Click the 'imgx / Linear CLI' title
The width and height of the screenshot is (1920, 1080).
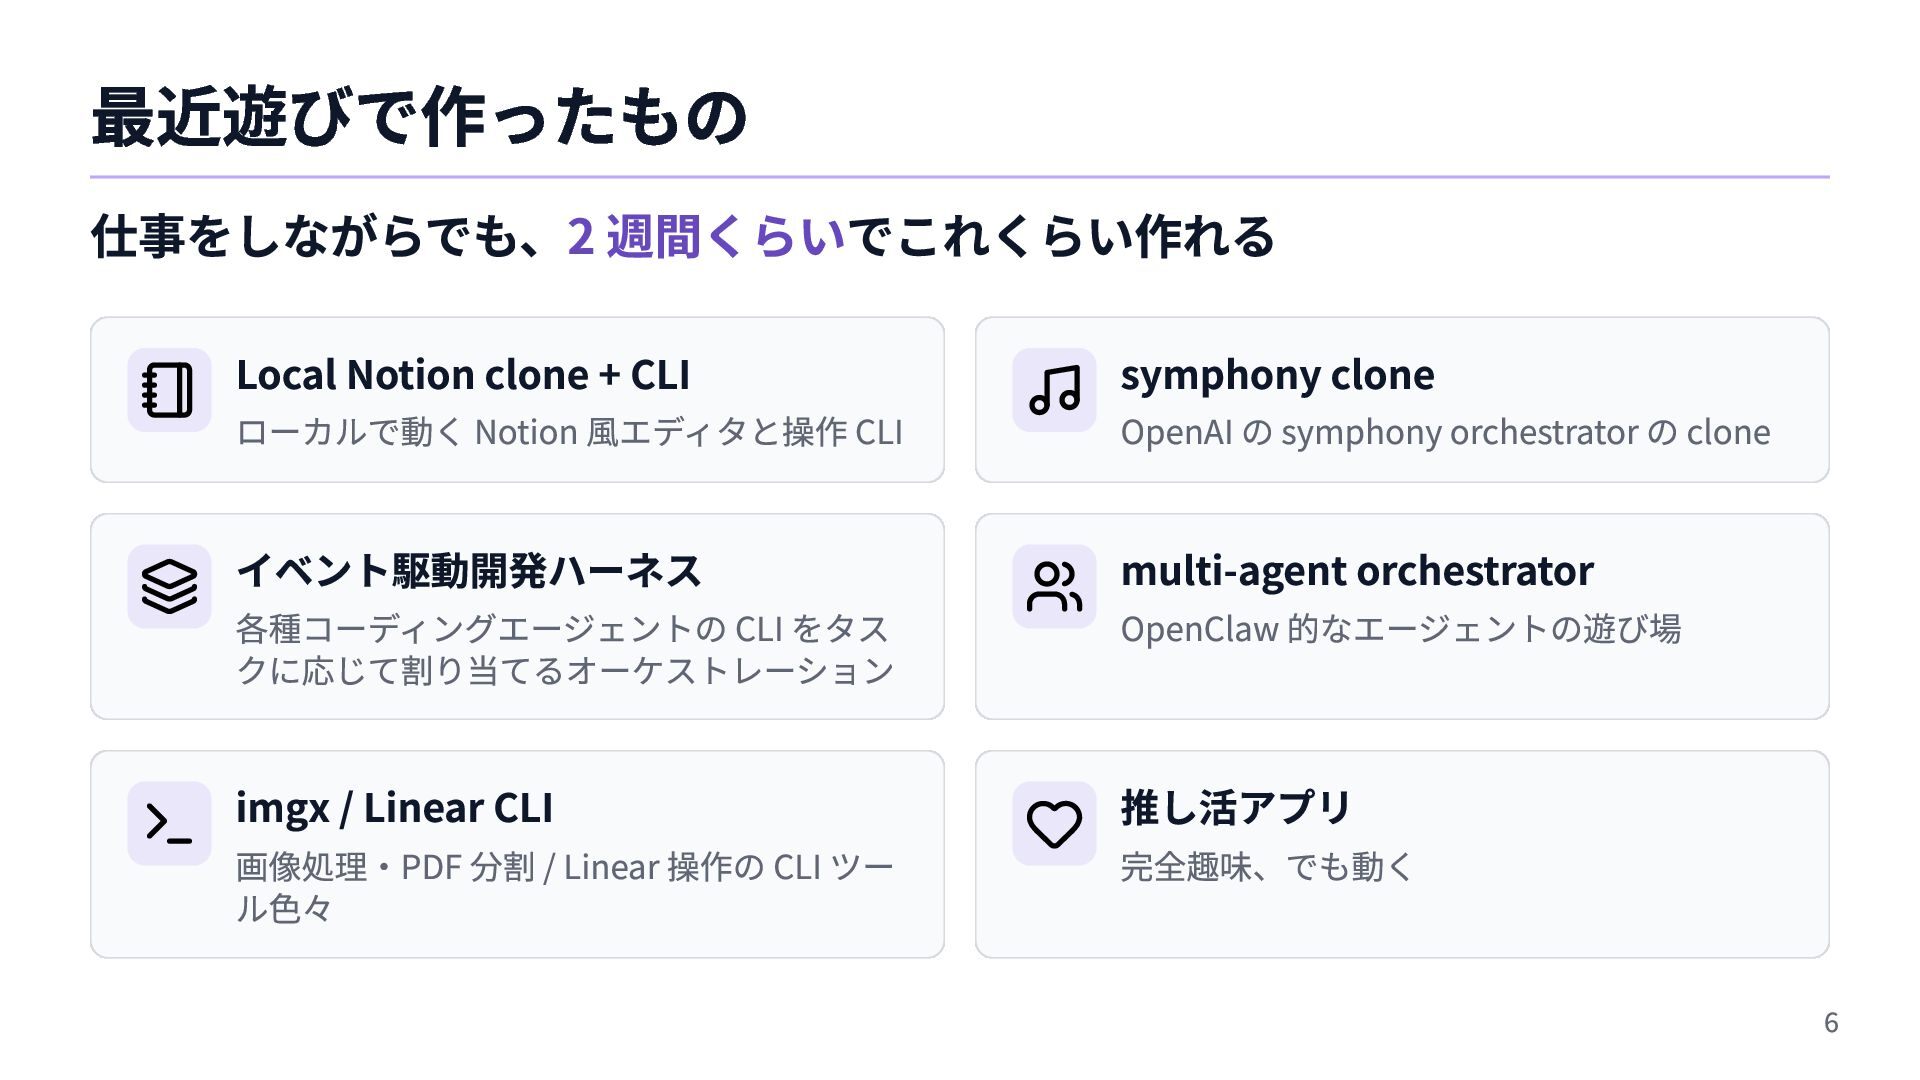(394, 808)
